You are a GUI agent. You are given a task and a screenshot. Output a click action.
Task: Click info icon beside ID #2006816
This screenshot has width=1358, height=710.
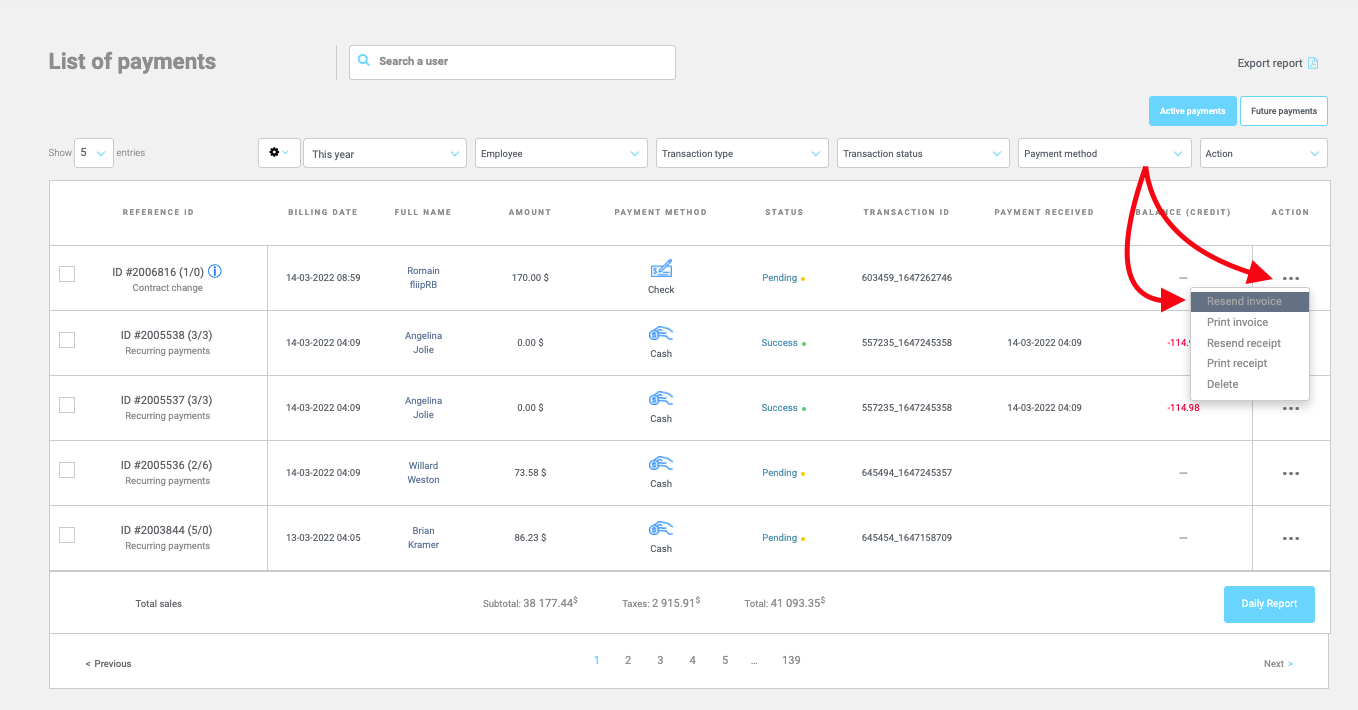coord(215,272)
